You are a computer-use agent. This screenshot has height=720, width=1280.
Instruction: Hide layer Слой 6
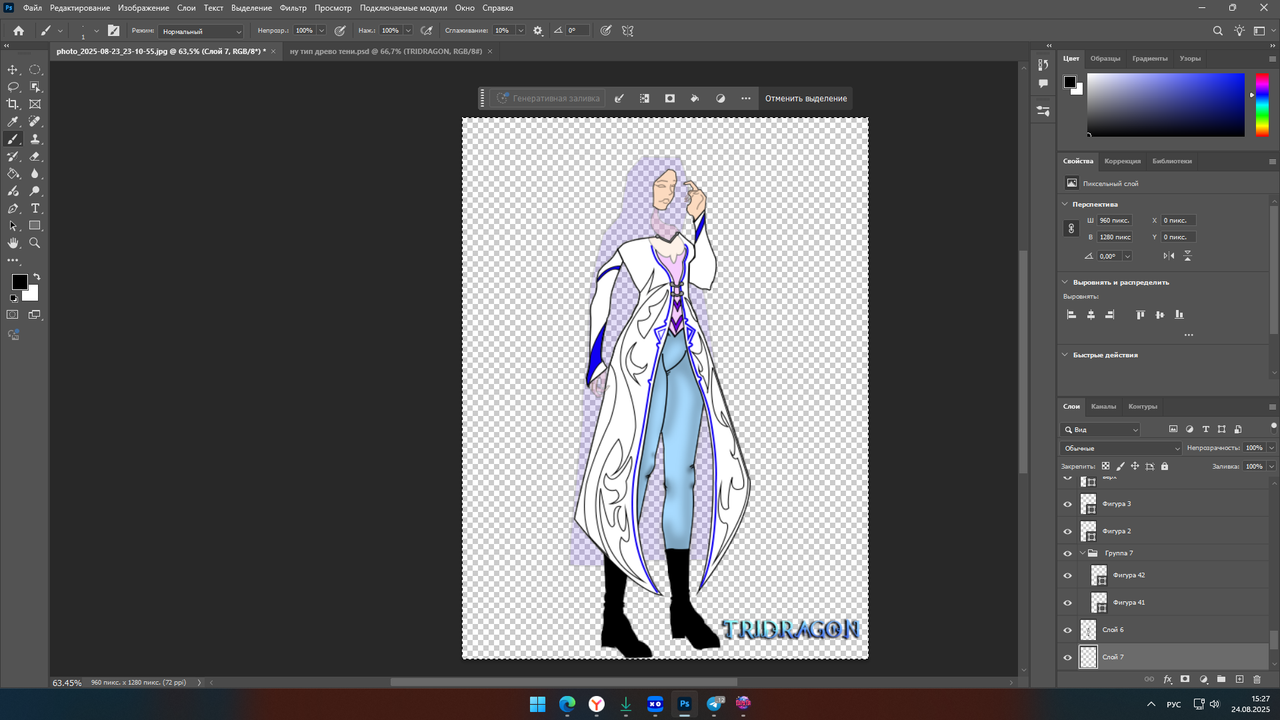pyautogui.click(x=1067, y=630)
